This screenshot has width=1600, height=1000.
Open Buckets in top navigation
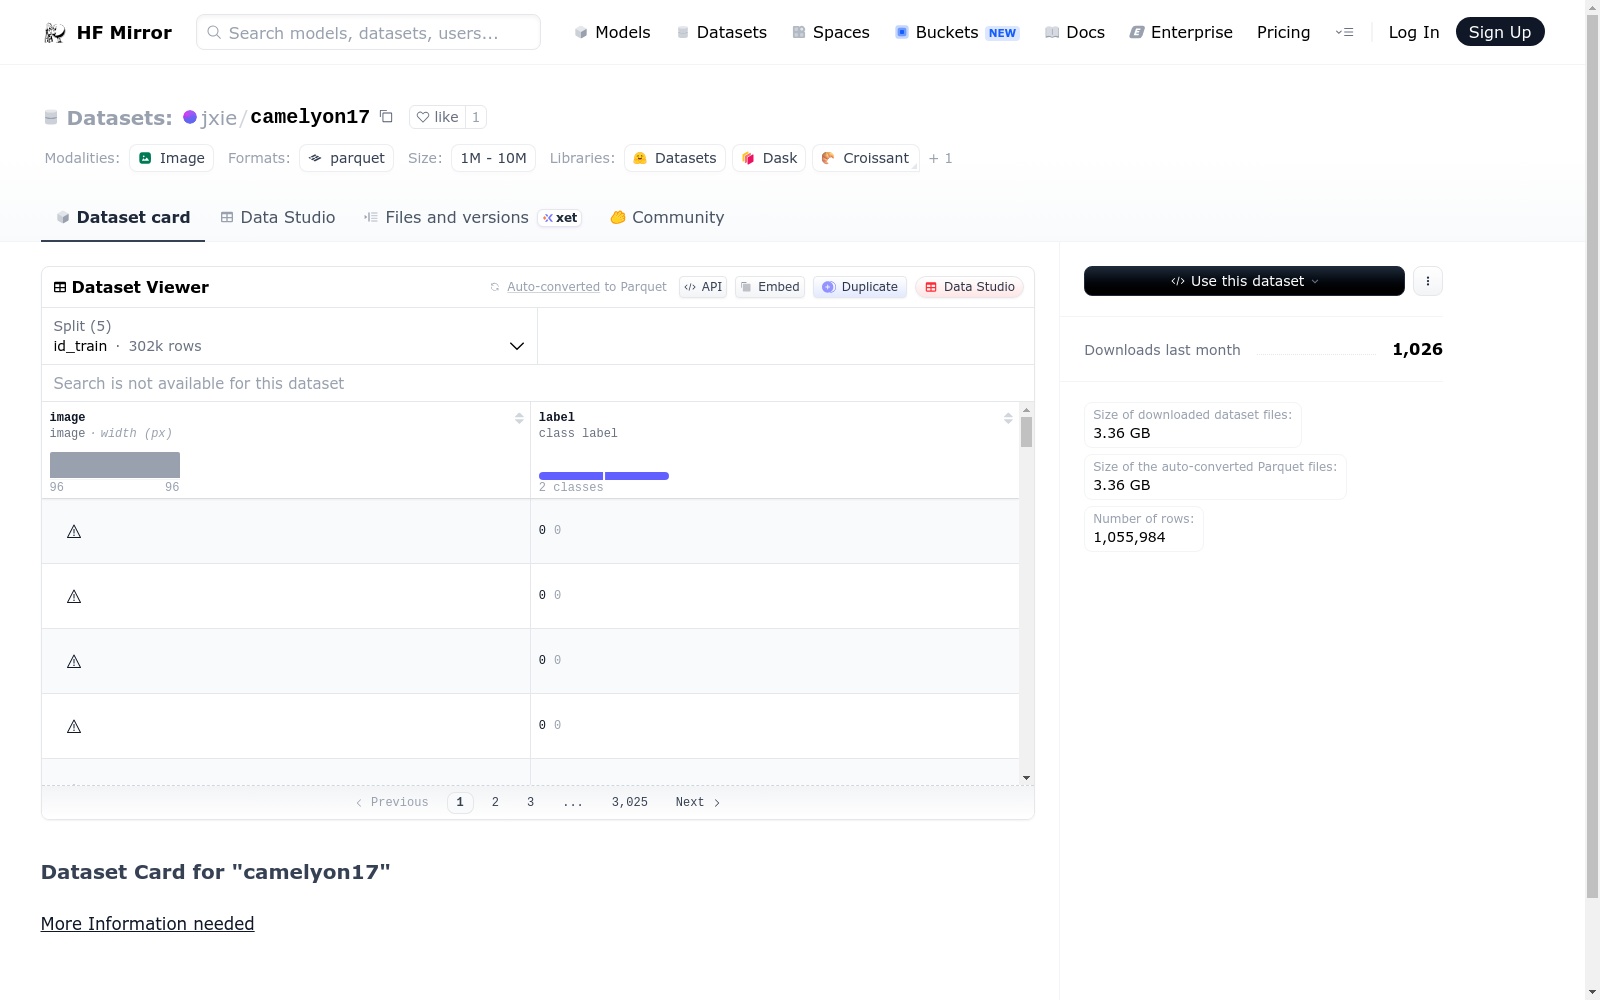coord(957,32)
